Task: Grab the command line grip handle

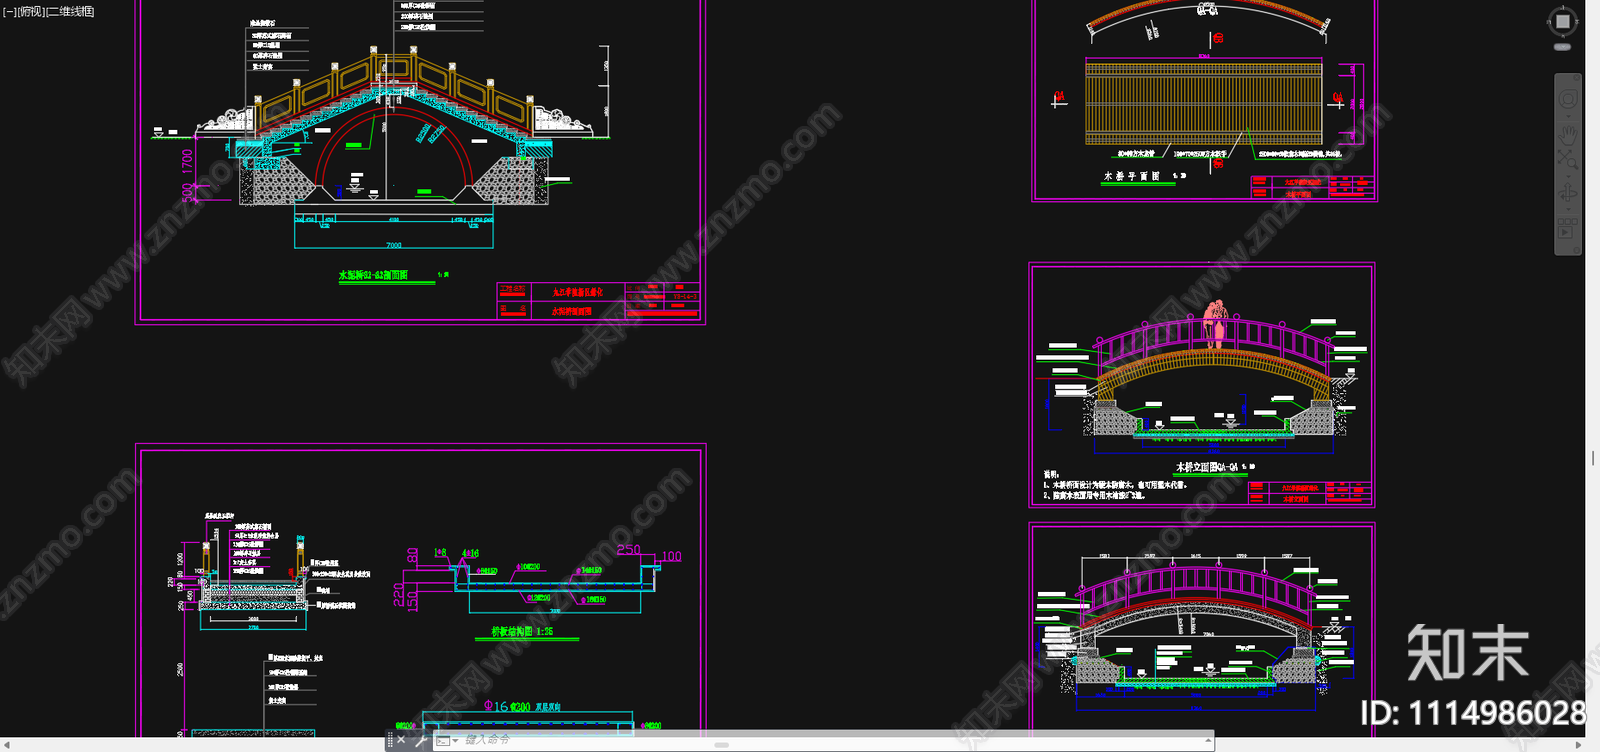Action: [389, 740]
